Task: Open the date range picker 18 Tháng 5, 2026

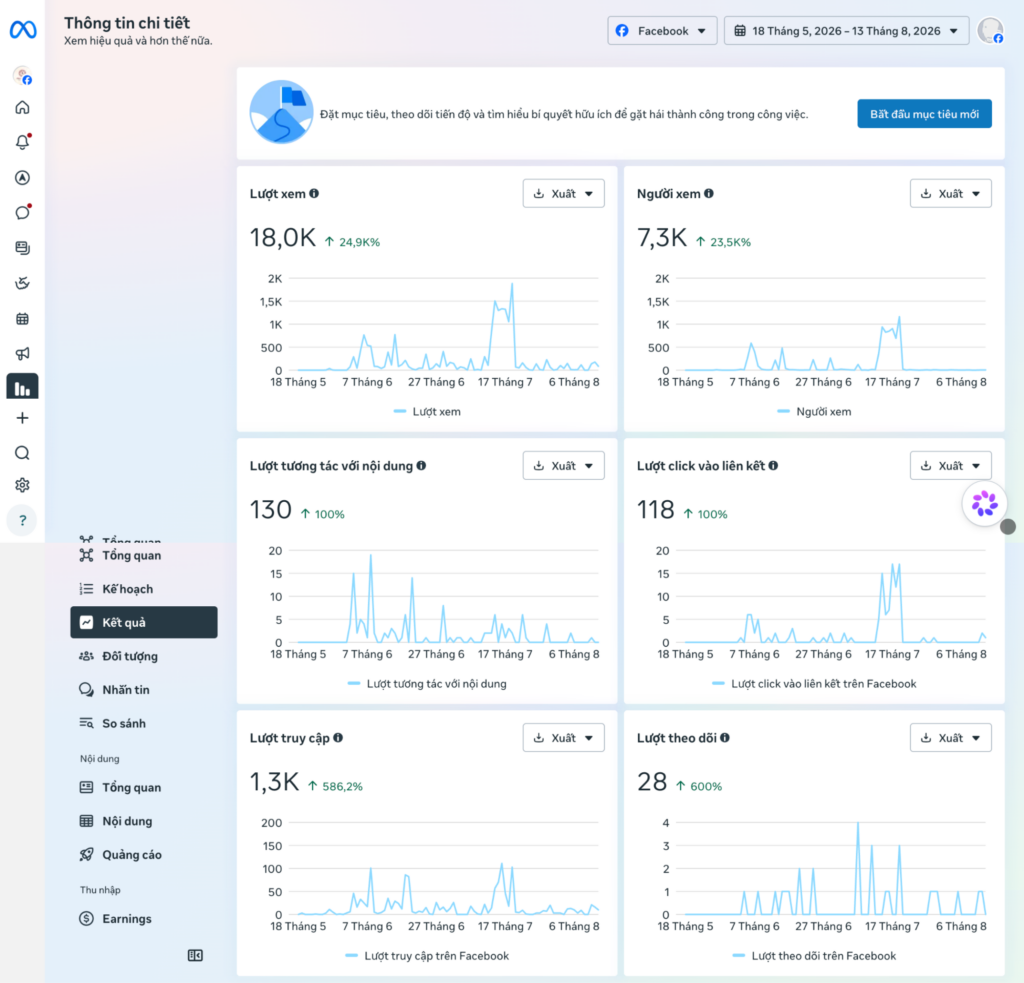Action: (x=846, y=31)
